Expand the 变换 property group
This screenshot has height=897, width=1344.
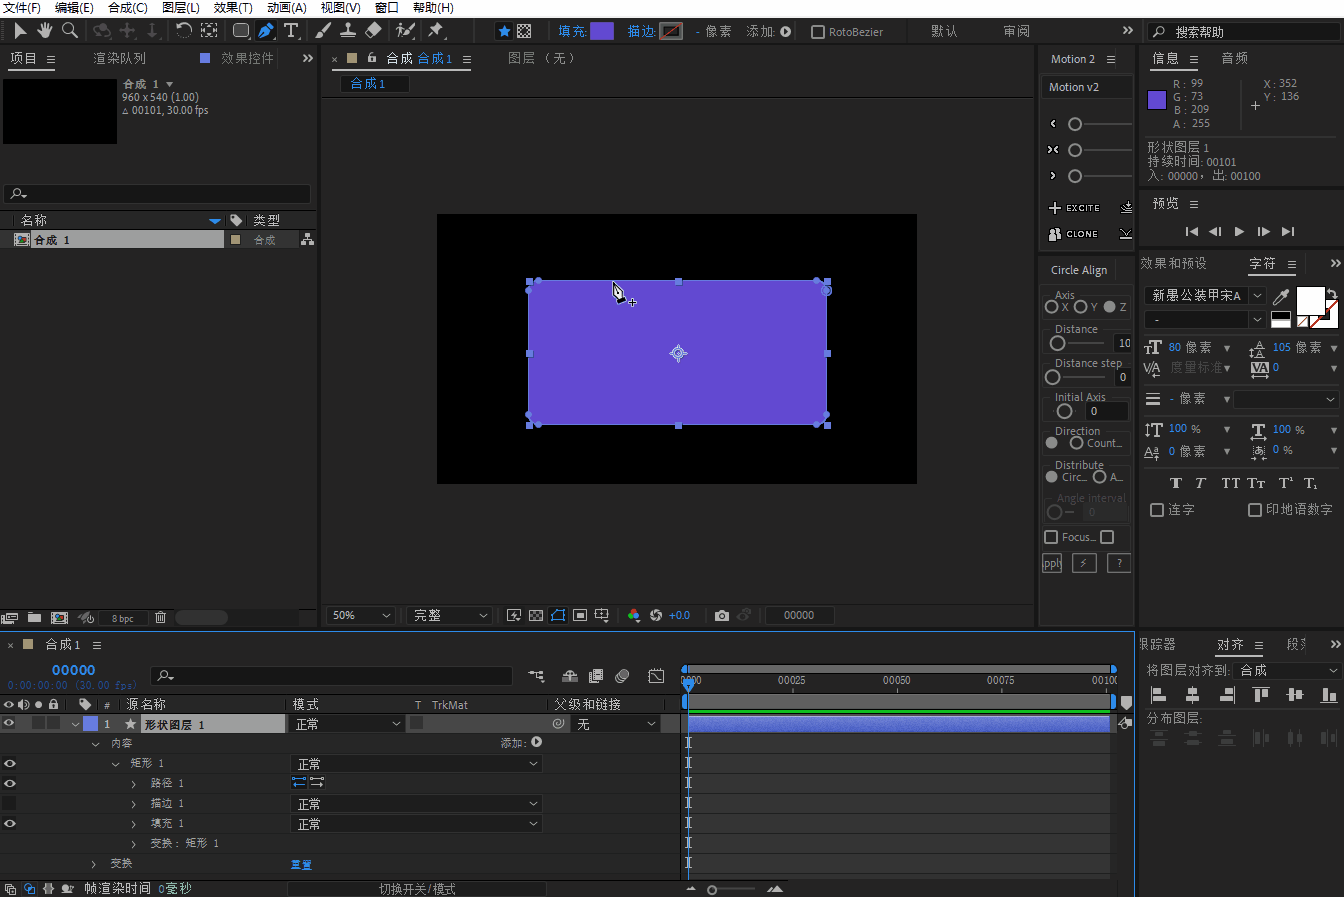pyautogui.click(x=94, y=863)
